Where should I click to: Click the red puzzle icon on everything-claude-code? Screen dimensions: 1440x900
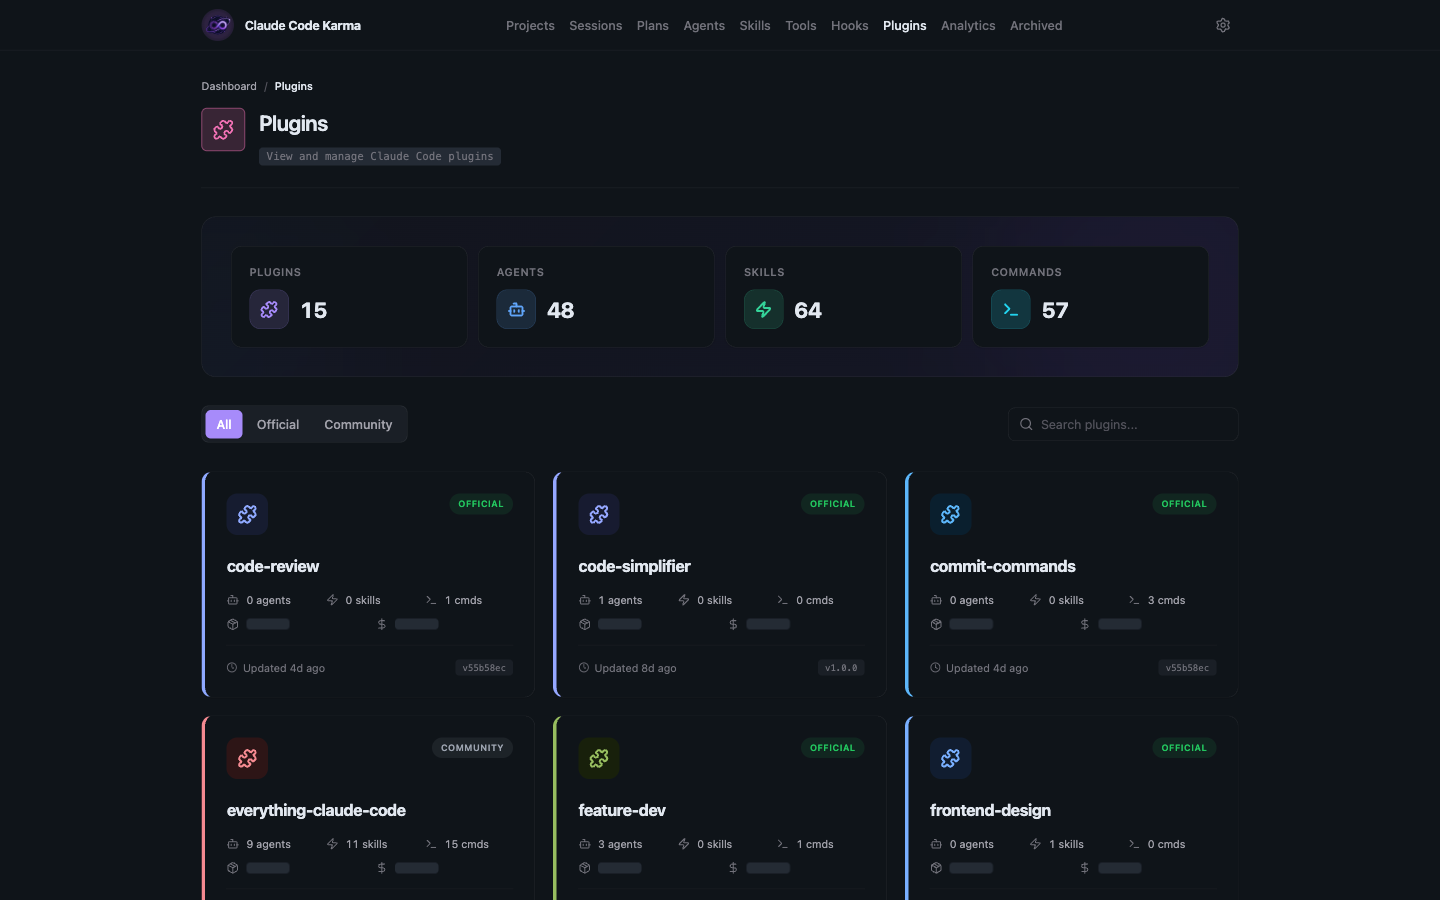pos(247,758)
